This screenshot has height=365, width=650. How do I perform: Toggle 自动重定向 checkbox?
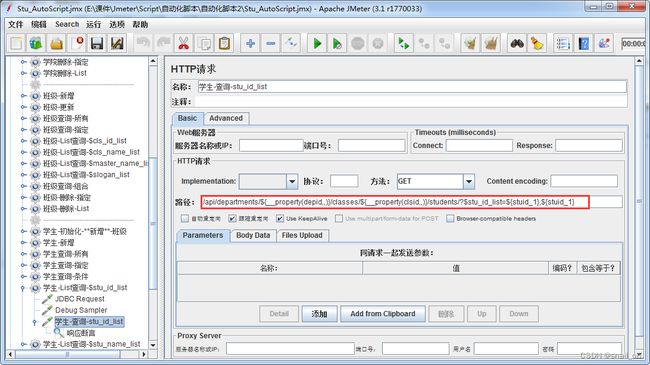click(185, 218)
